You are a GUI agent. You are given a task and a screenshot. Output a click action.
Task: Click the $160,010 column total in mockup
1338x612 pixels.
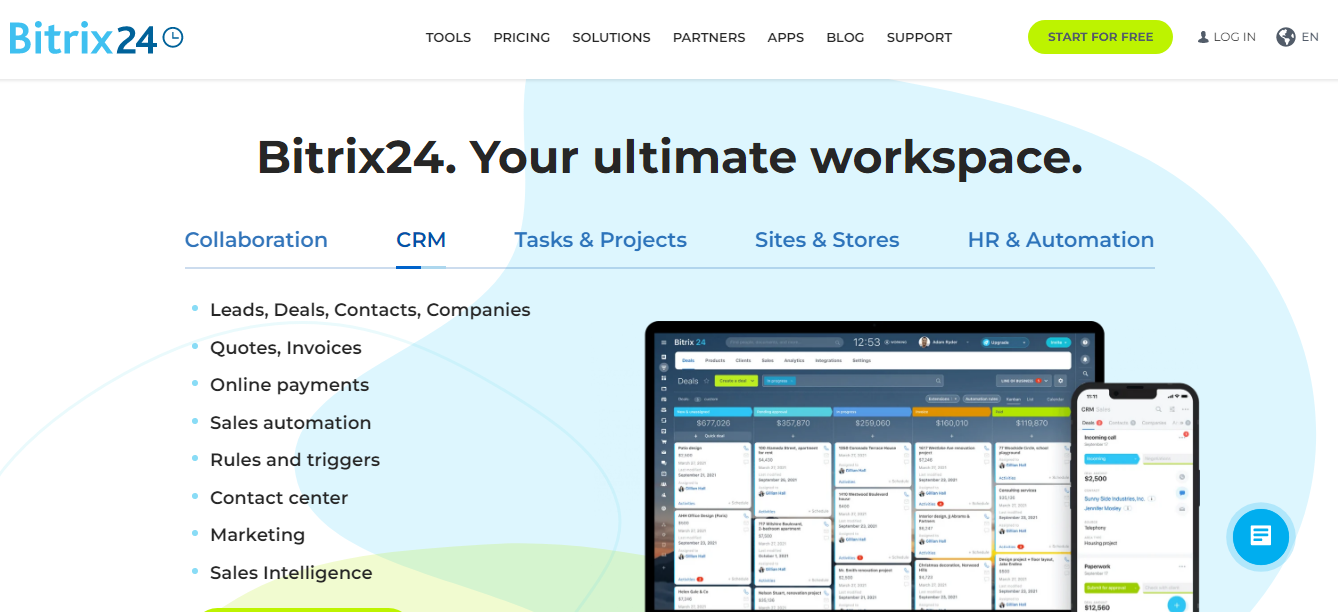click(952, 423)
